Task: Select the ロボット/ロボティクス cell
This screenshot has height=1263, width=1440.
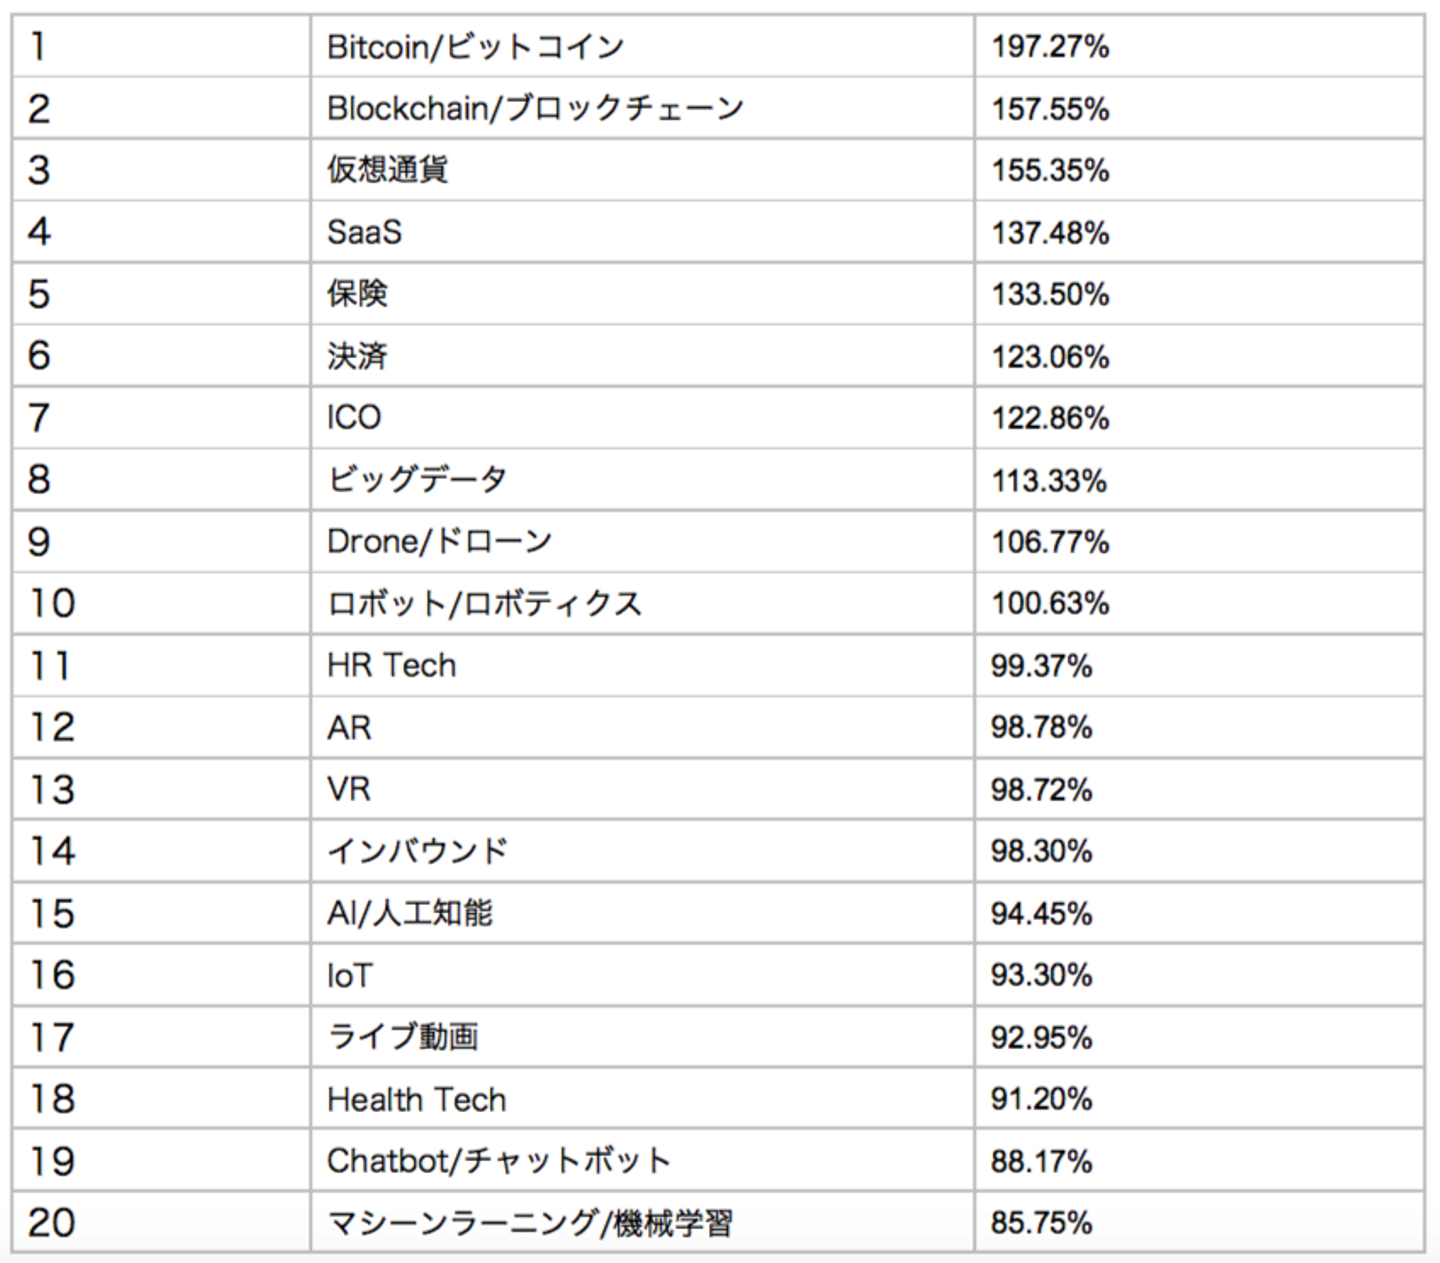Action: point(484,604)
